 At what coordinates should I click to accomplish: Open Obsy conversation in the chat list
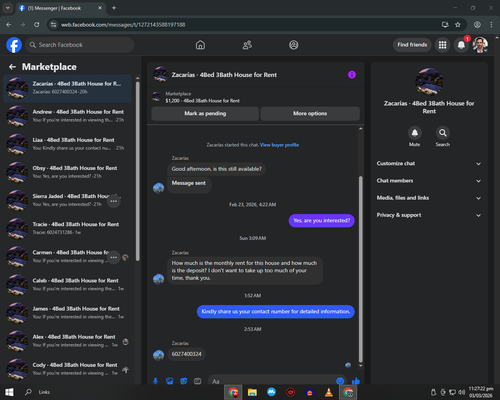[x=68, y=172]
